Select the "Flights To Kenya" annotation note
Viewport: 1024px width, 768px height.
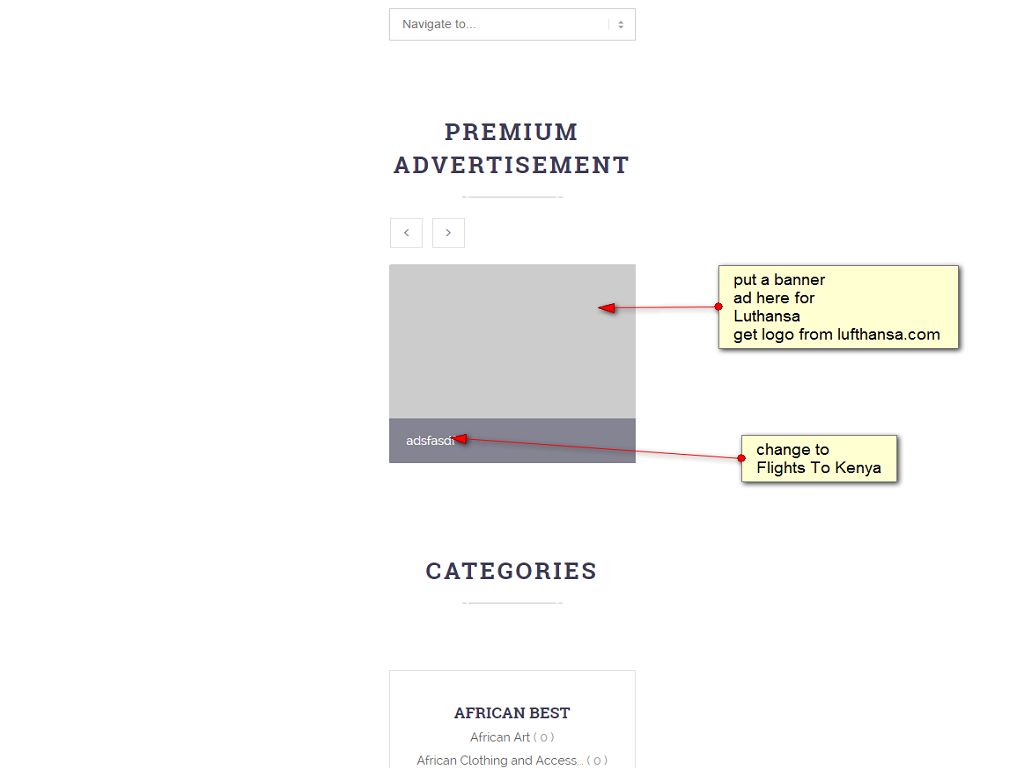click(819, 459)
